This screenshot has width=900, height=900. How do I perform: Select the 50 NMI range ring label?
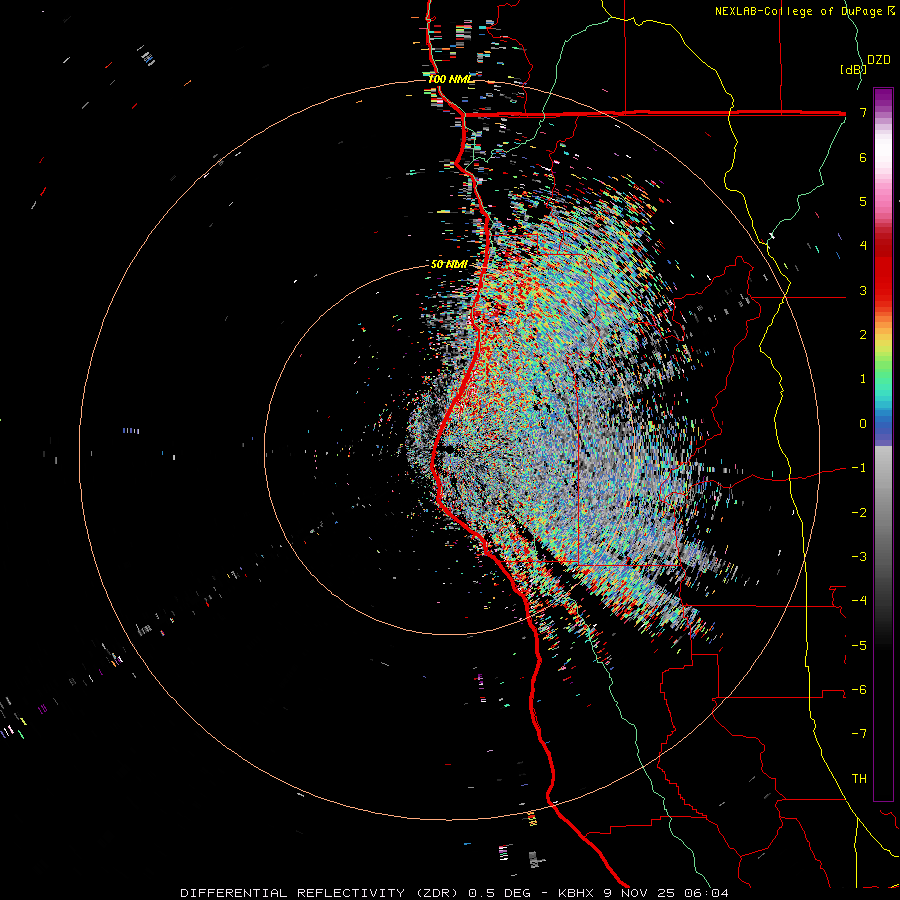pos(449,264)
